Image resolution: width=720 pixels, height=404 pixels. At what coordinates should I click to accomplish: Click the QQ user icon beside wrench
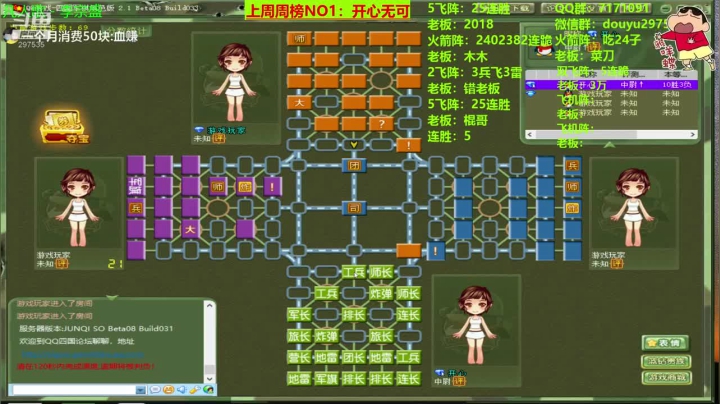(208, 390)
